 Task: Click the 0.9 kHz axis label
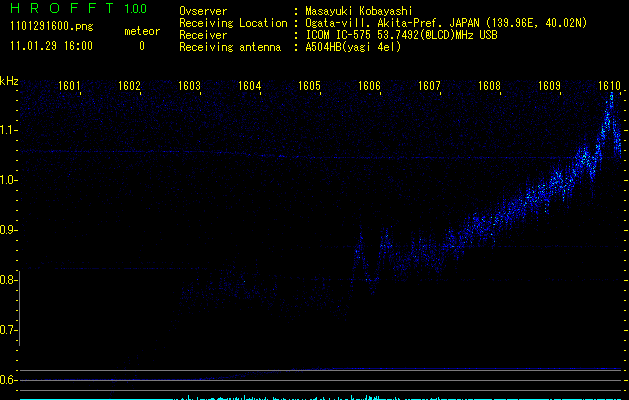[8, 230]
